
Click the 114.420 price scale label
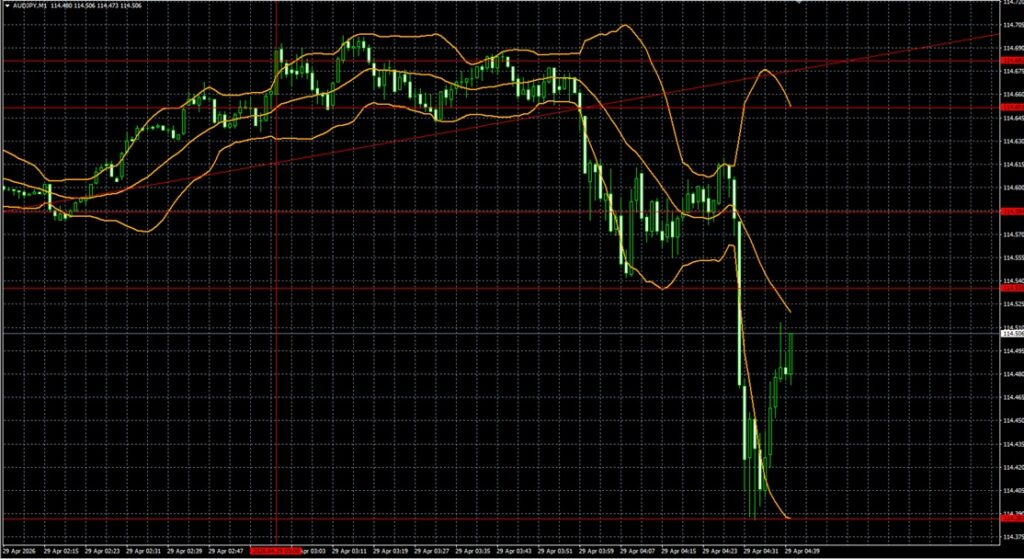[1012, 468]
